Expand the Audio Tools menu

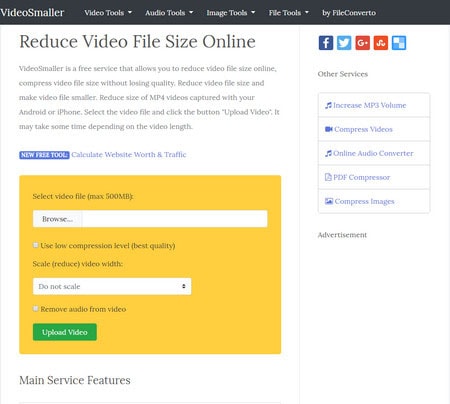(169, 13)
